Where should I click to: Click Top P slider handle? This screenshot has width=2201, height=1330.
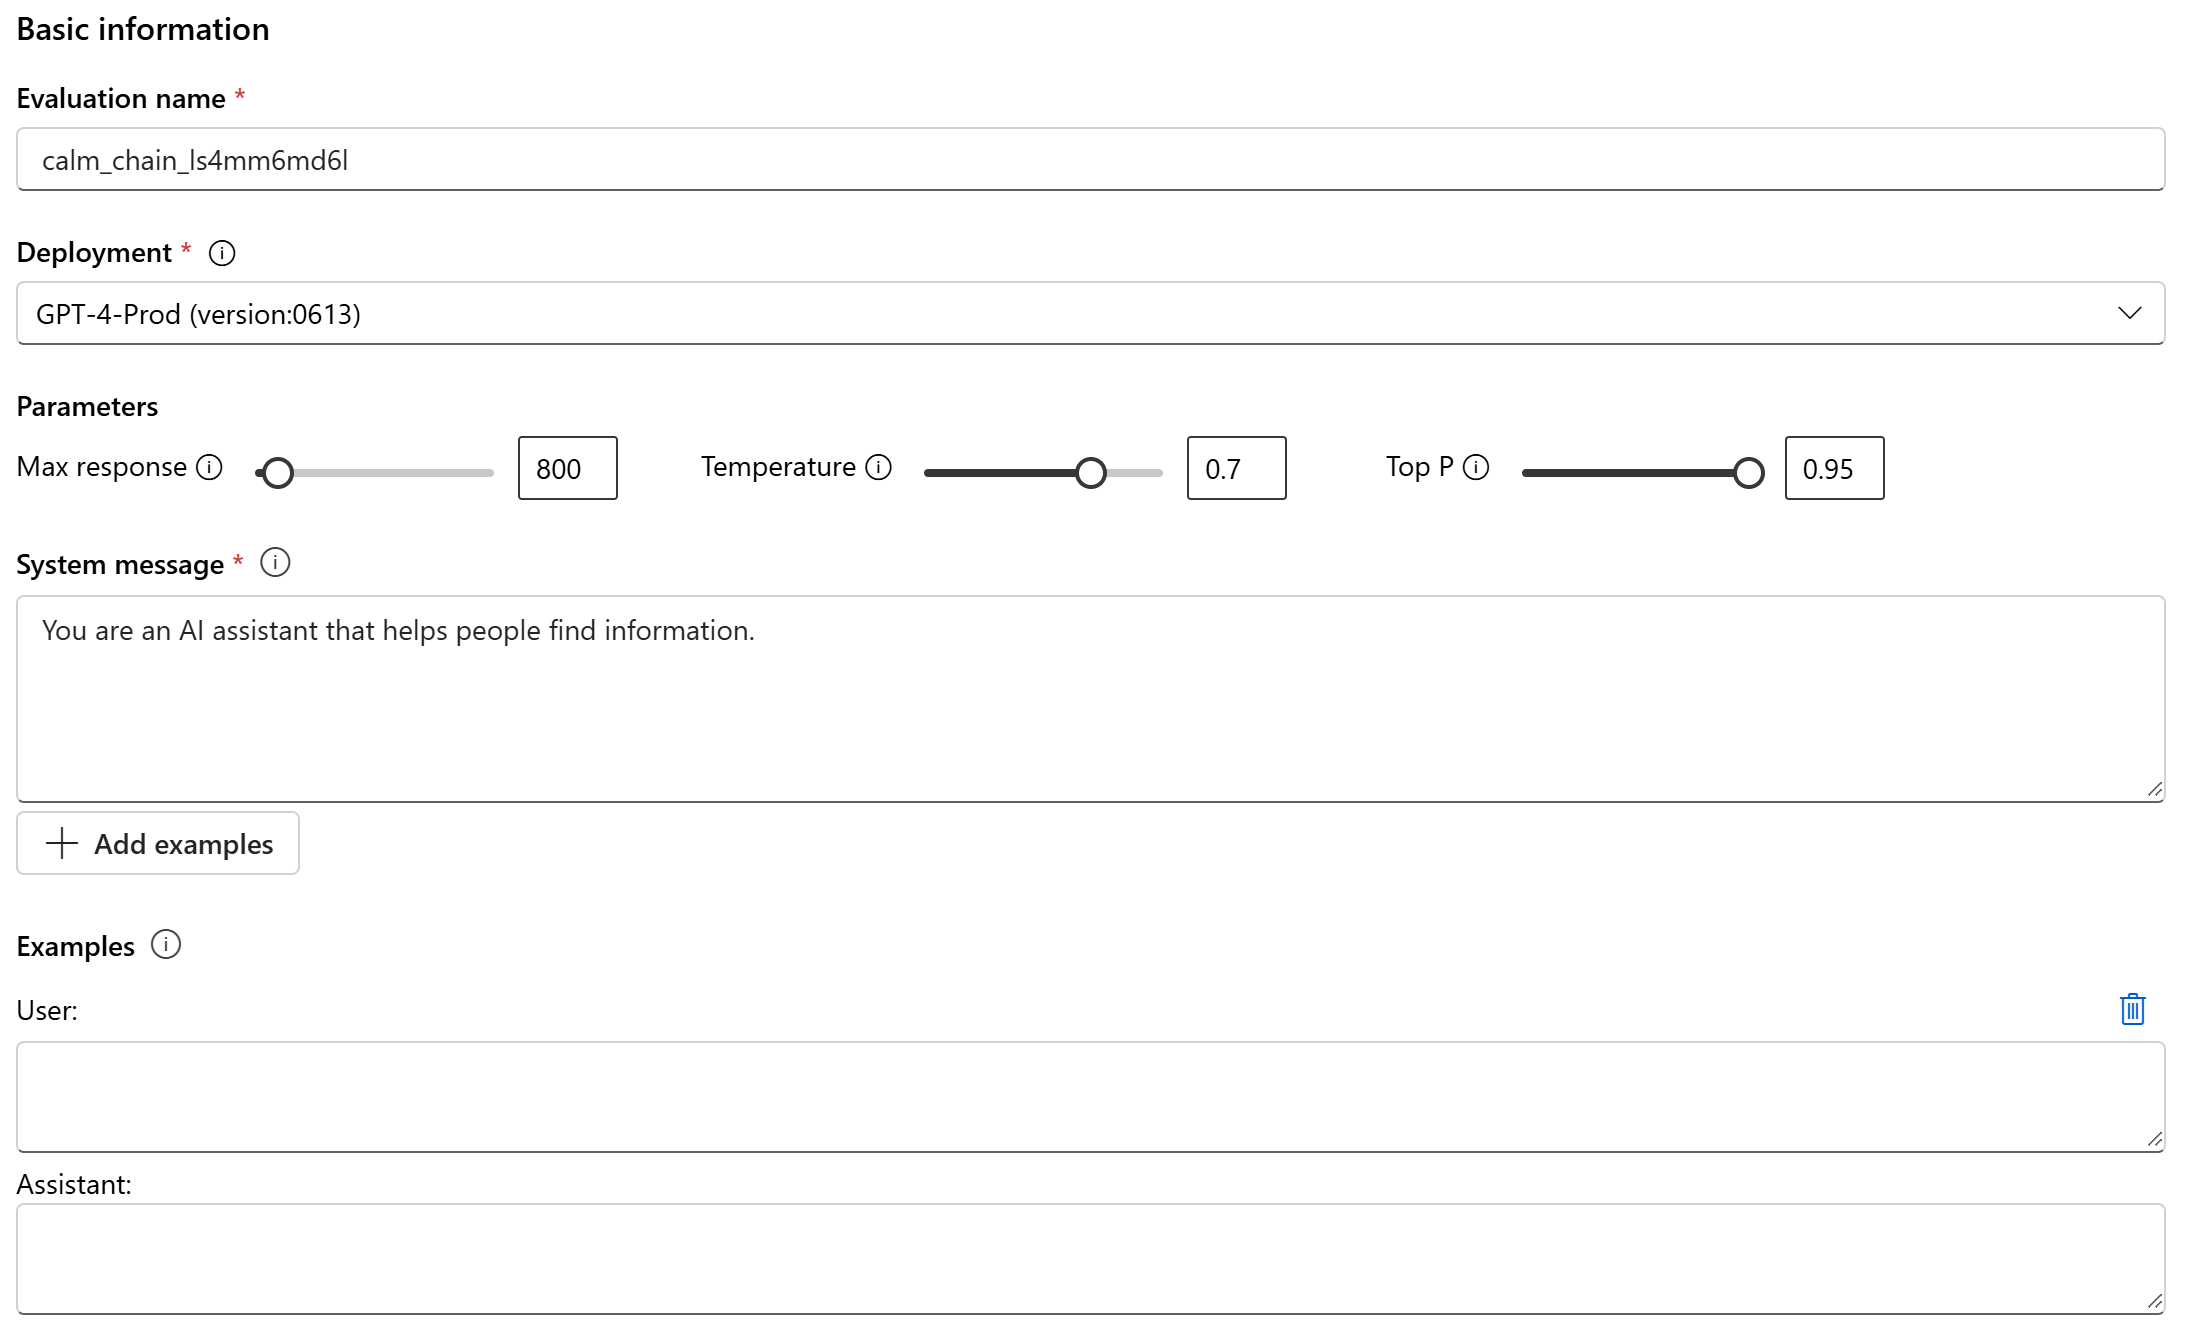(1748, 473)
